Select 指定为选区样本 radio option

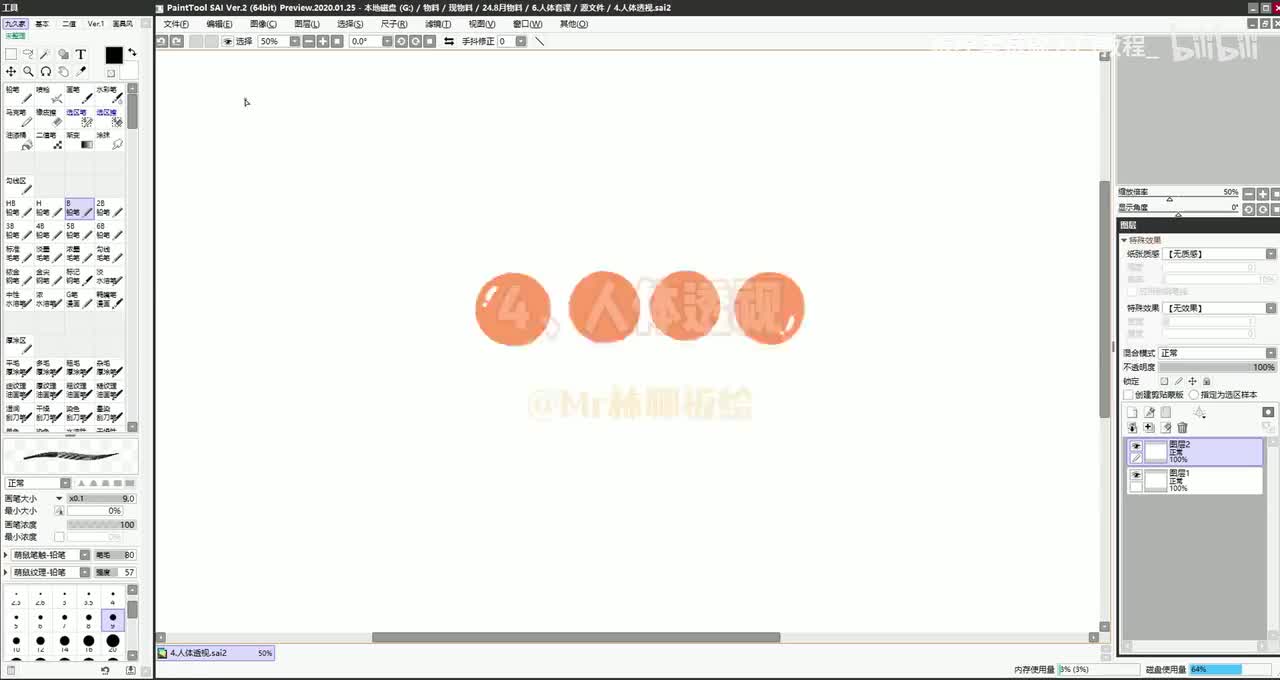click(x=1194, y=394)
